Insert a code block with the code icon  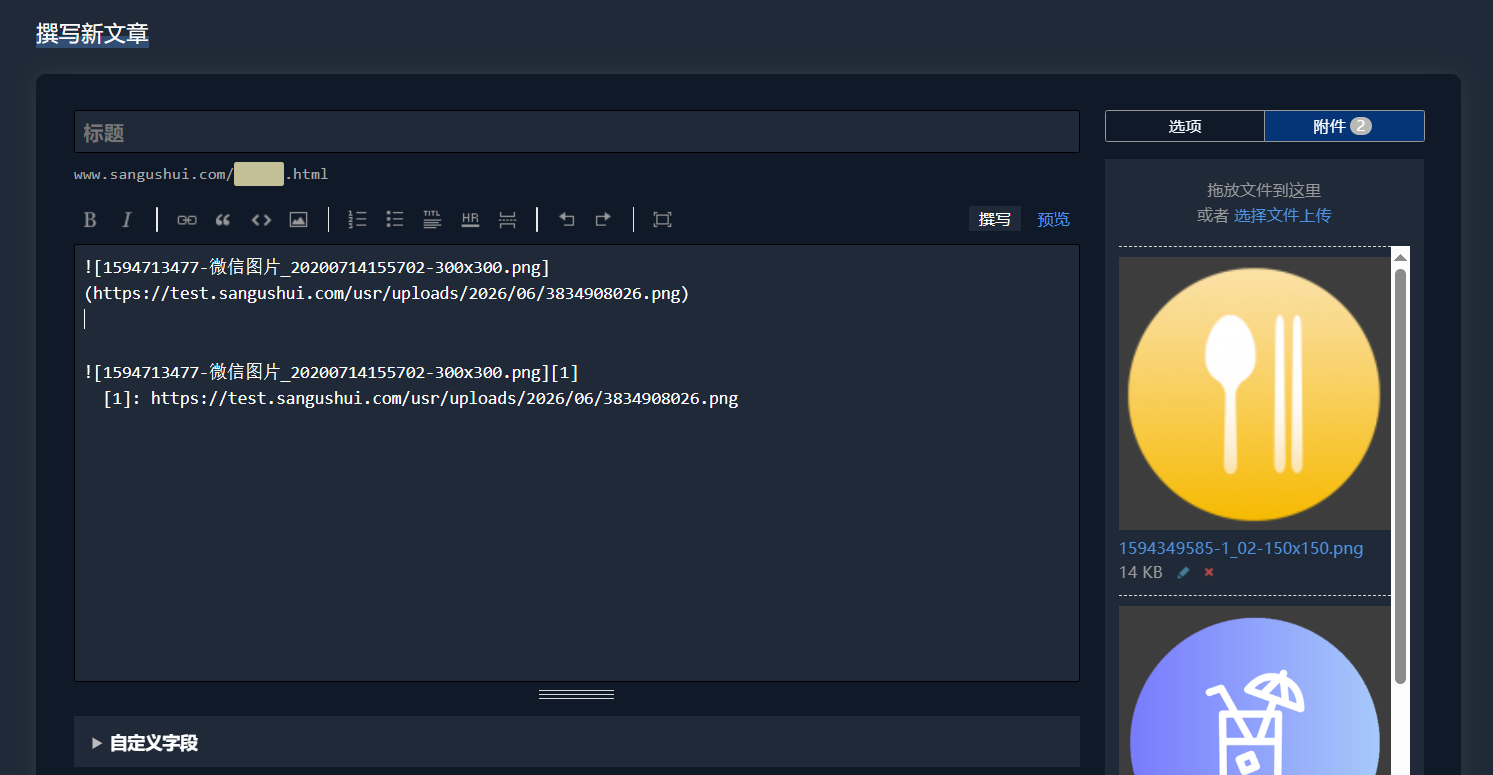(x=261, y=220)
